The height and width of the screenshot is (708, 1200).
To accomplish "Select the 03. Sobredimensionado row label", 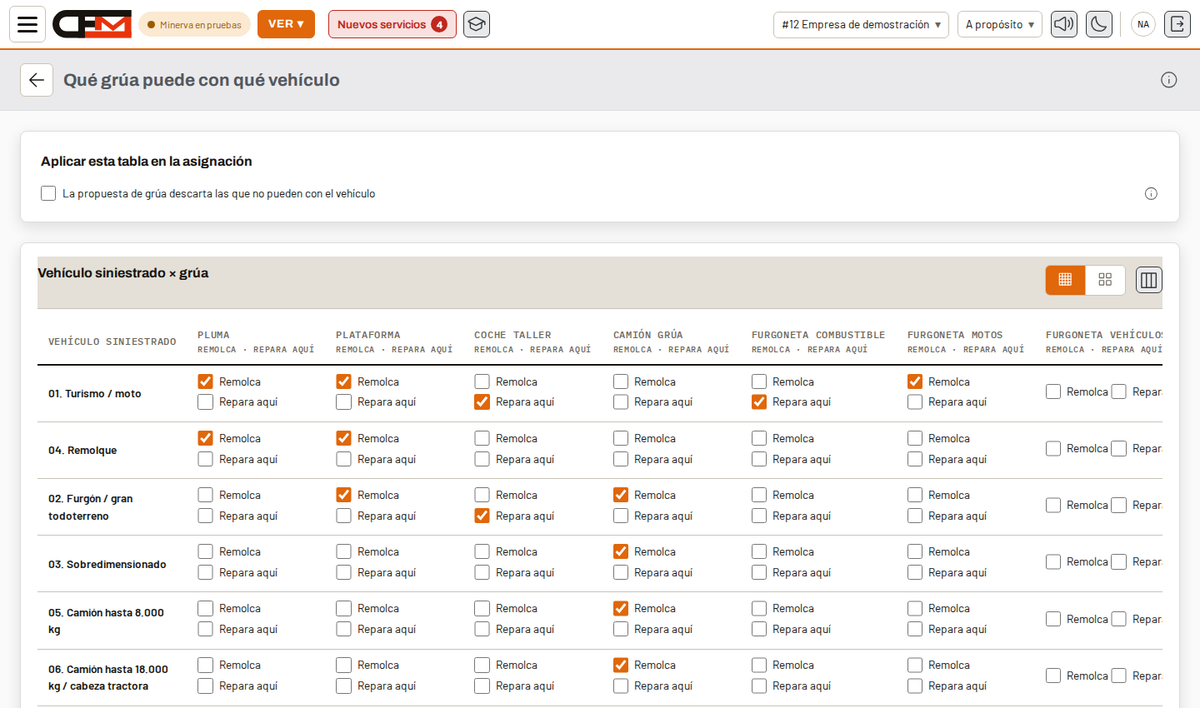I will coord(107,564).
